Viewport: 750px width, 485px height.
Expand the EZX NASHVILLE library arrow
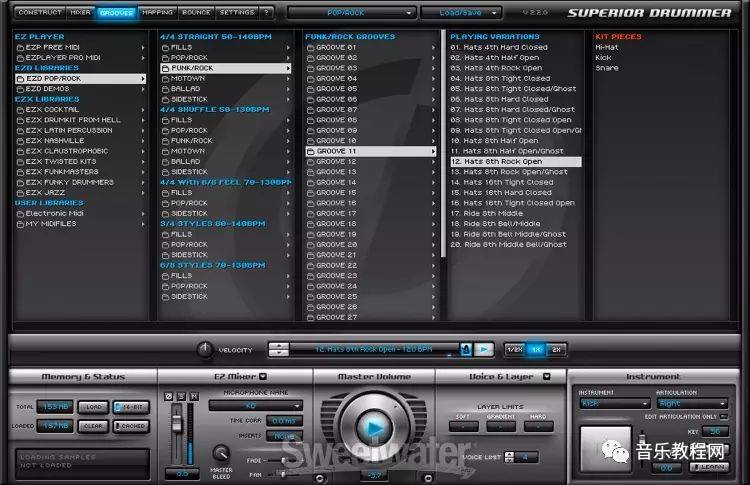pos(143,141)
